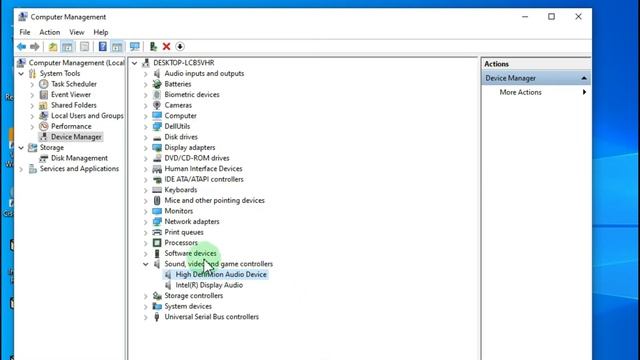Image resolution: width=640 pixels, height=360 pixels.
Task: Expand the Event Viewer node
Action: click(32, 95)
